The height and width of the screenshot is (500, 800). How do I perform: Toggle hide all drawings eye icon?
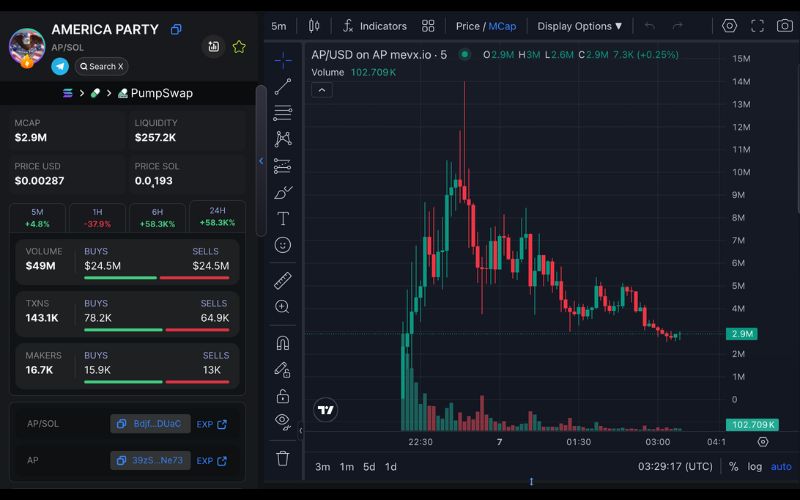[283, 421]
